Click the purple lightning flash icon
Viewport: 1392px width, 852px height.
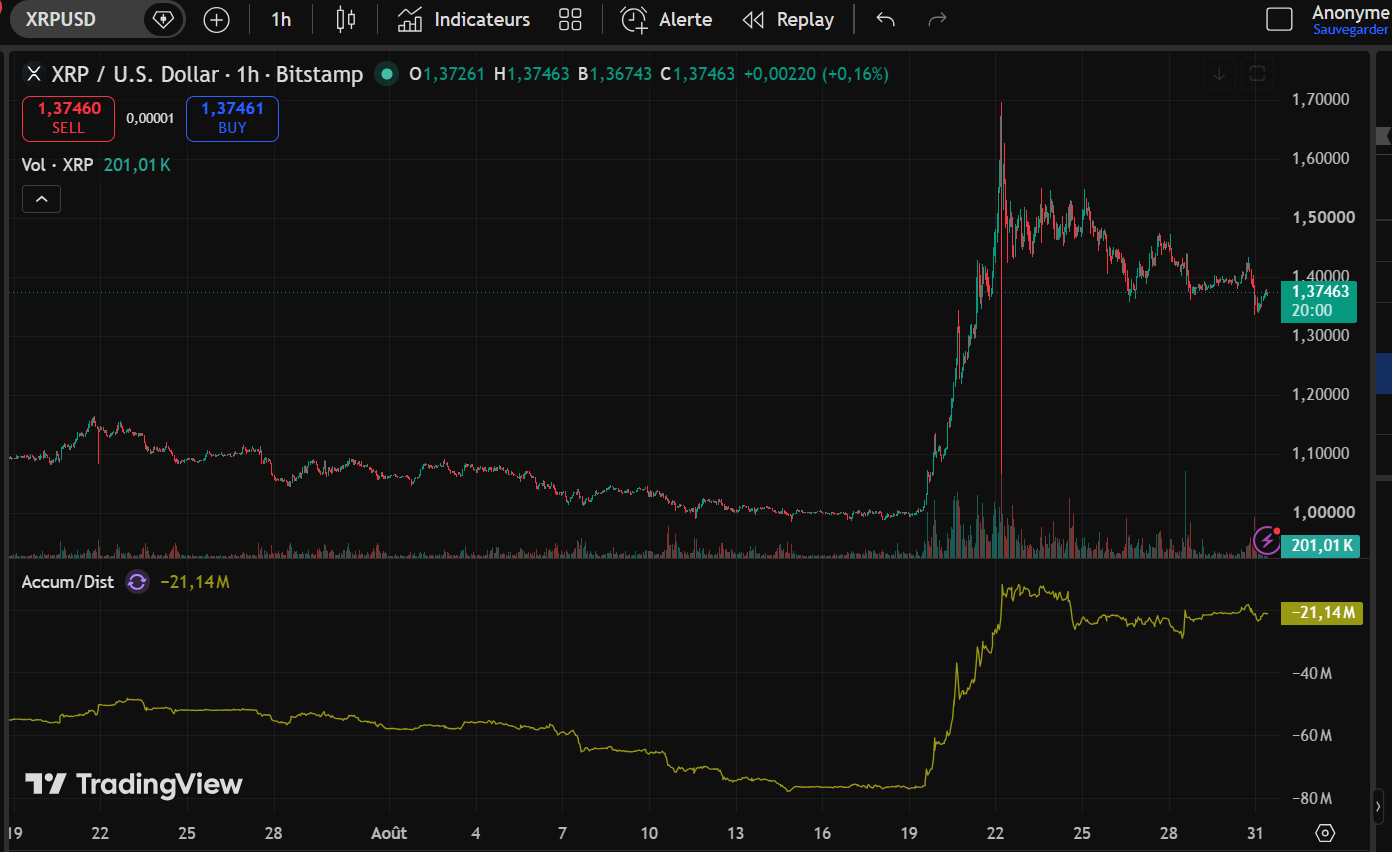[x=1267, y=541]
